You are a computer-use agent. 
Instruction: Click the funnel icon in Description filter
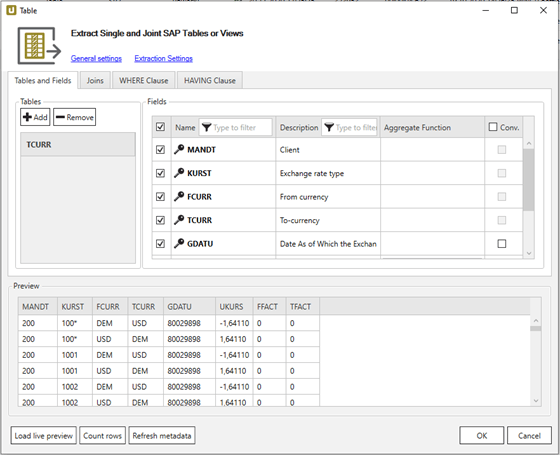[x=329, y=127]
